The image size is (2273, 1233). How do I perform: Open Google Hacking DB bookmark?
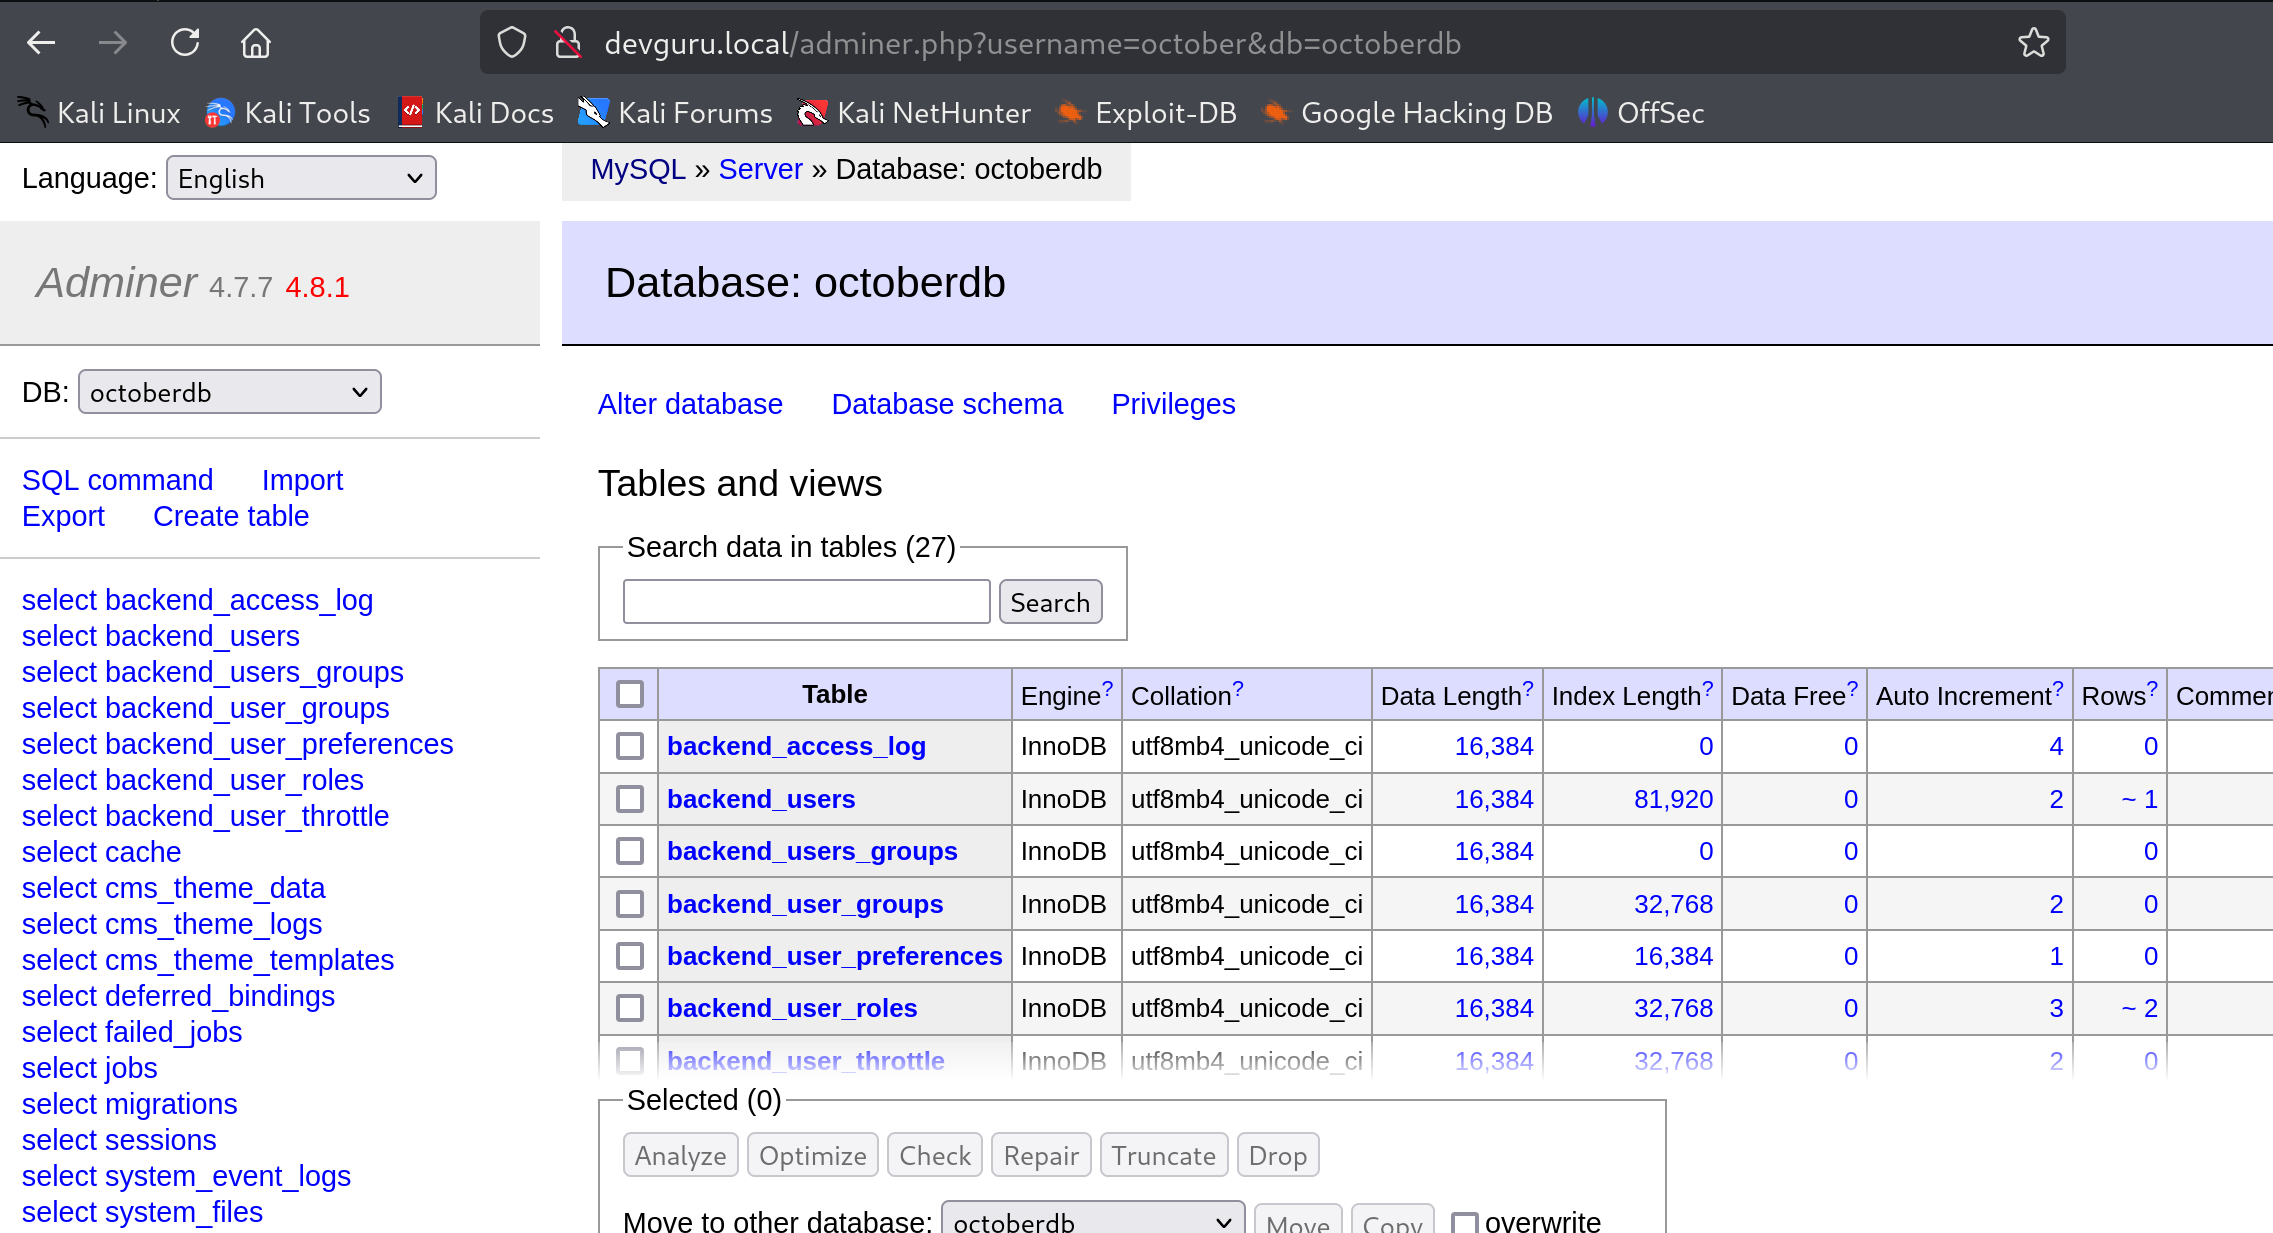[1407, 113]
